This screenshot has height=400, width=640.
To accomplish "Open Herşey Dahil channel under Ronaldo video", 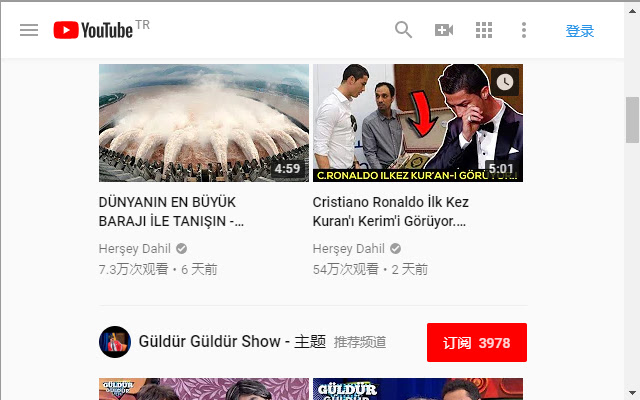I will [349, 249].
